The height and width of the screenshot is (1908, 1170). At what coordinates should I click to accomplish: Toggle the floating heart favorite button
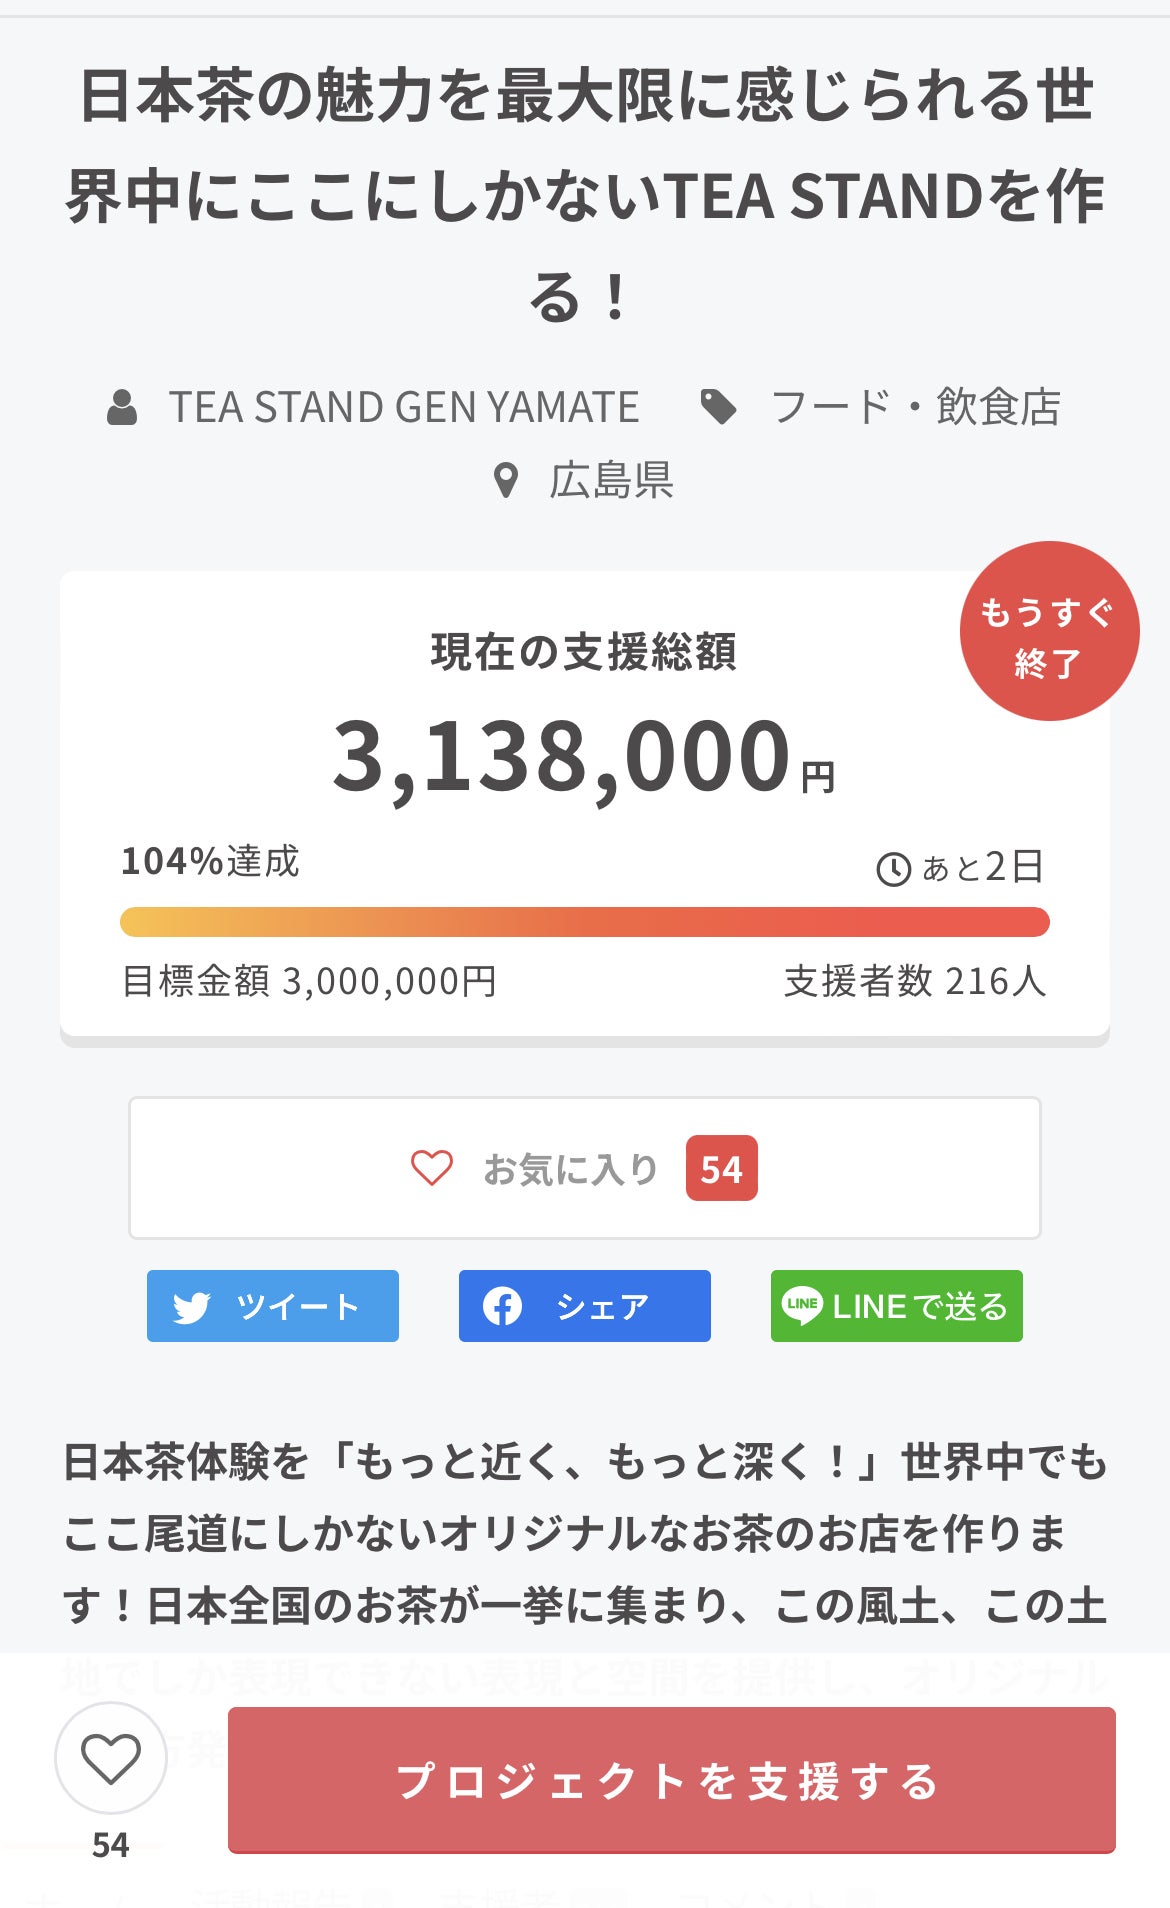110,1758
